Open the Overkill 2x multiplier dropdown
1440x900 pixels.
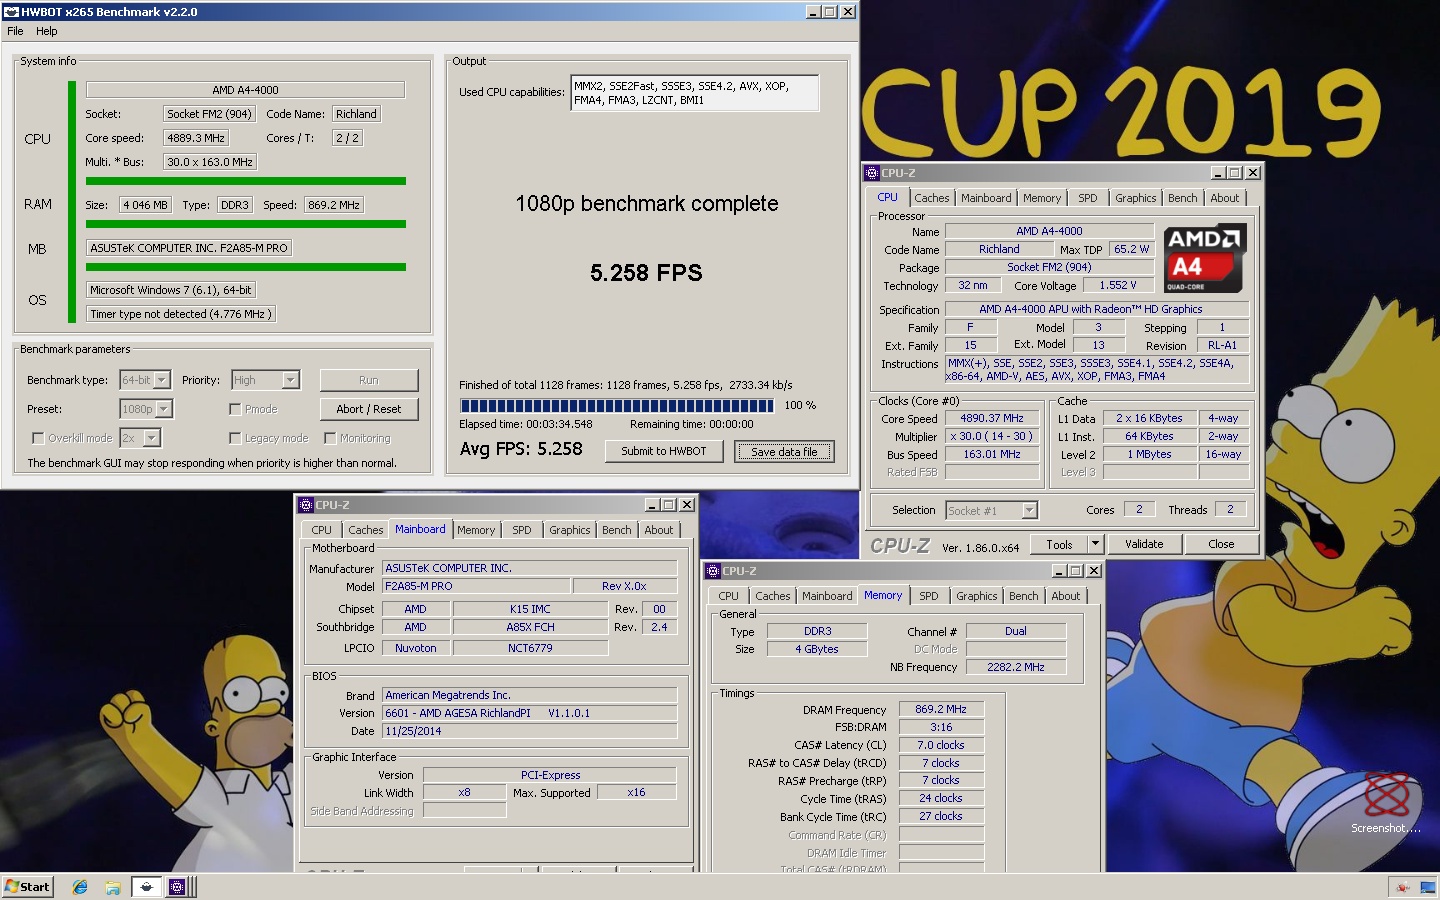tap(140, 438)
